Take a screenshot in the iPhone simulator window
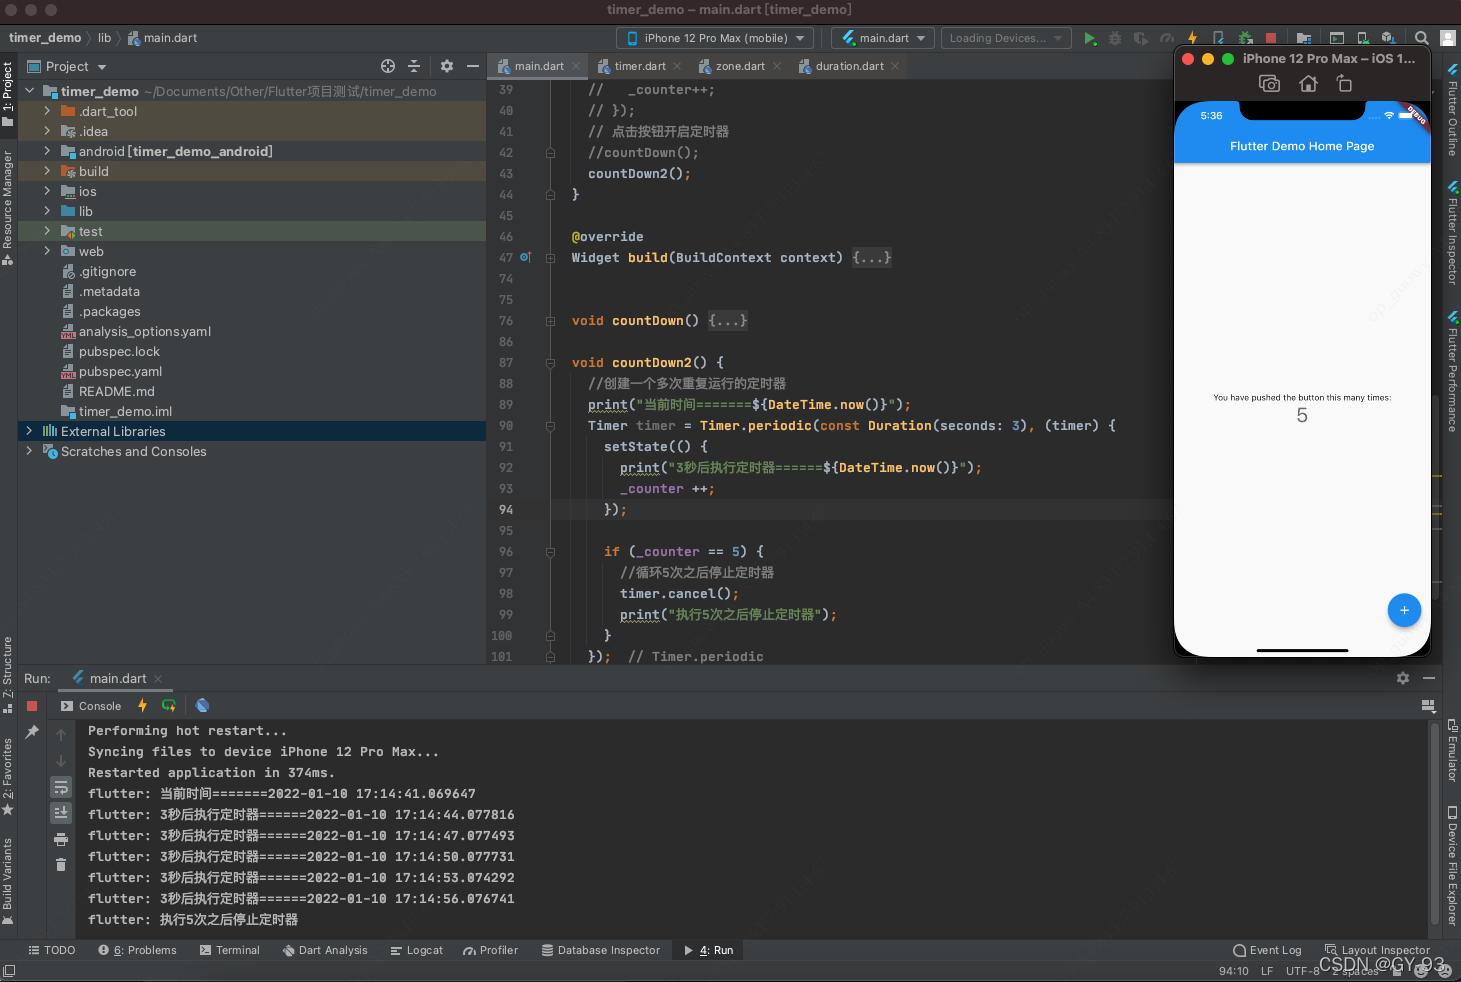Screen dimensions: 1461x982 1269,84
